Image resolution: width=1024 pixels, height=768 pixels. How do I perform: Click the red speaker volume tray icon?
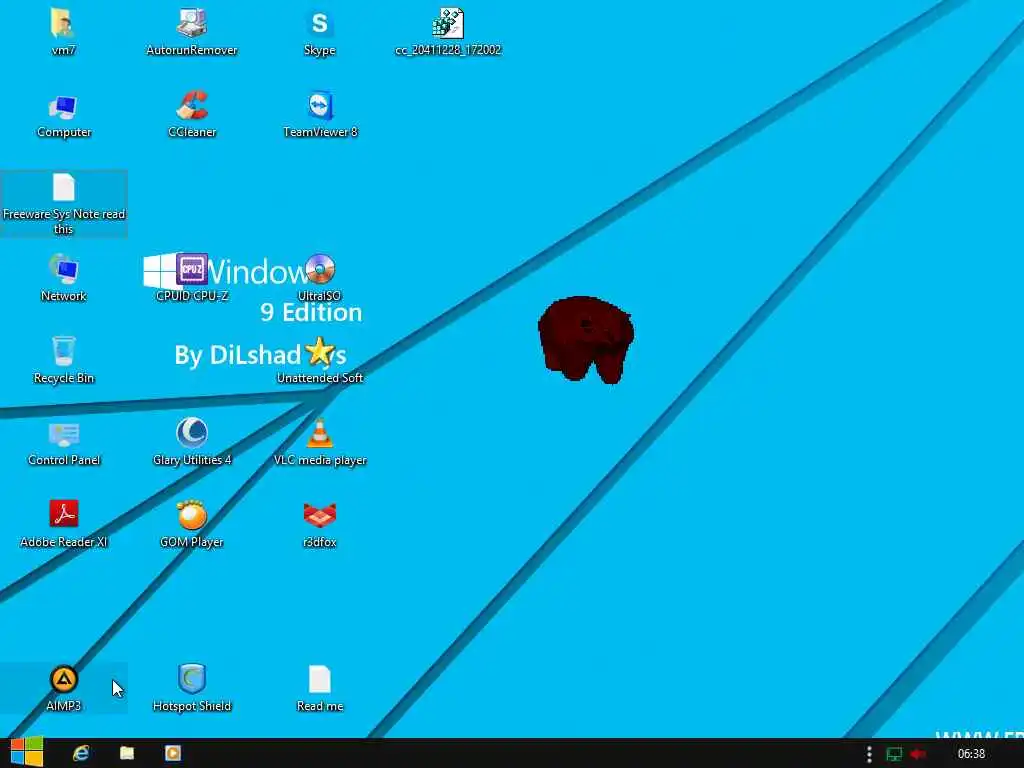(918, 754)
